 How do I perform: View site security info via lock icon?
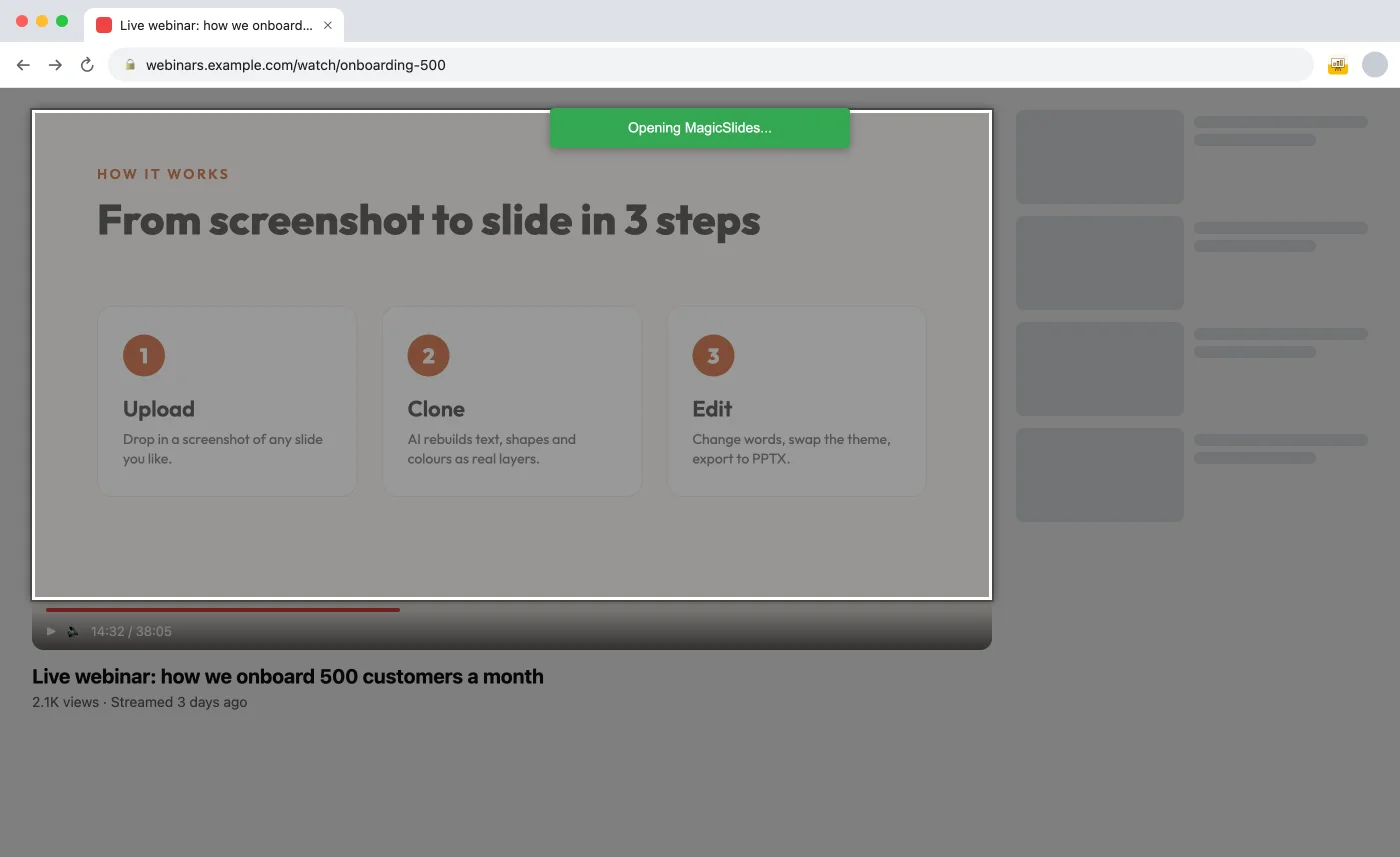pyautogui.click(x=129, y=65)
